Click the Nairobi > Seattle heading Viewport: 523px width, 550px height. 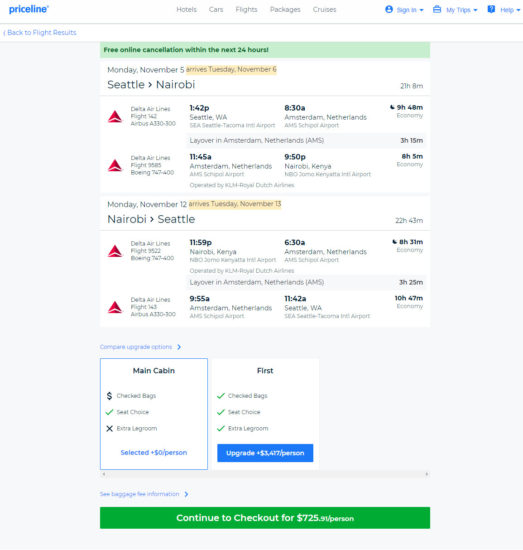[151, 219]
